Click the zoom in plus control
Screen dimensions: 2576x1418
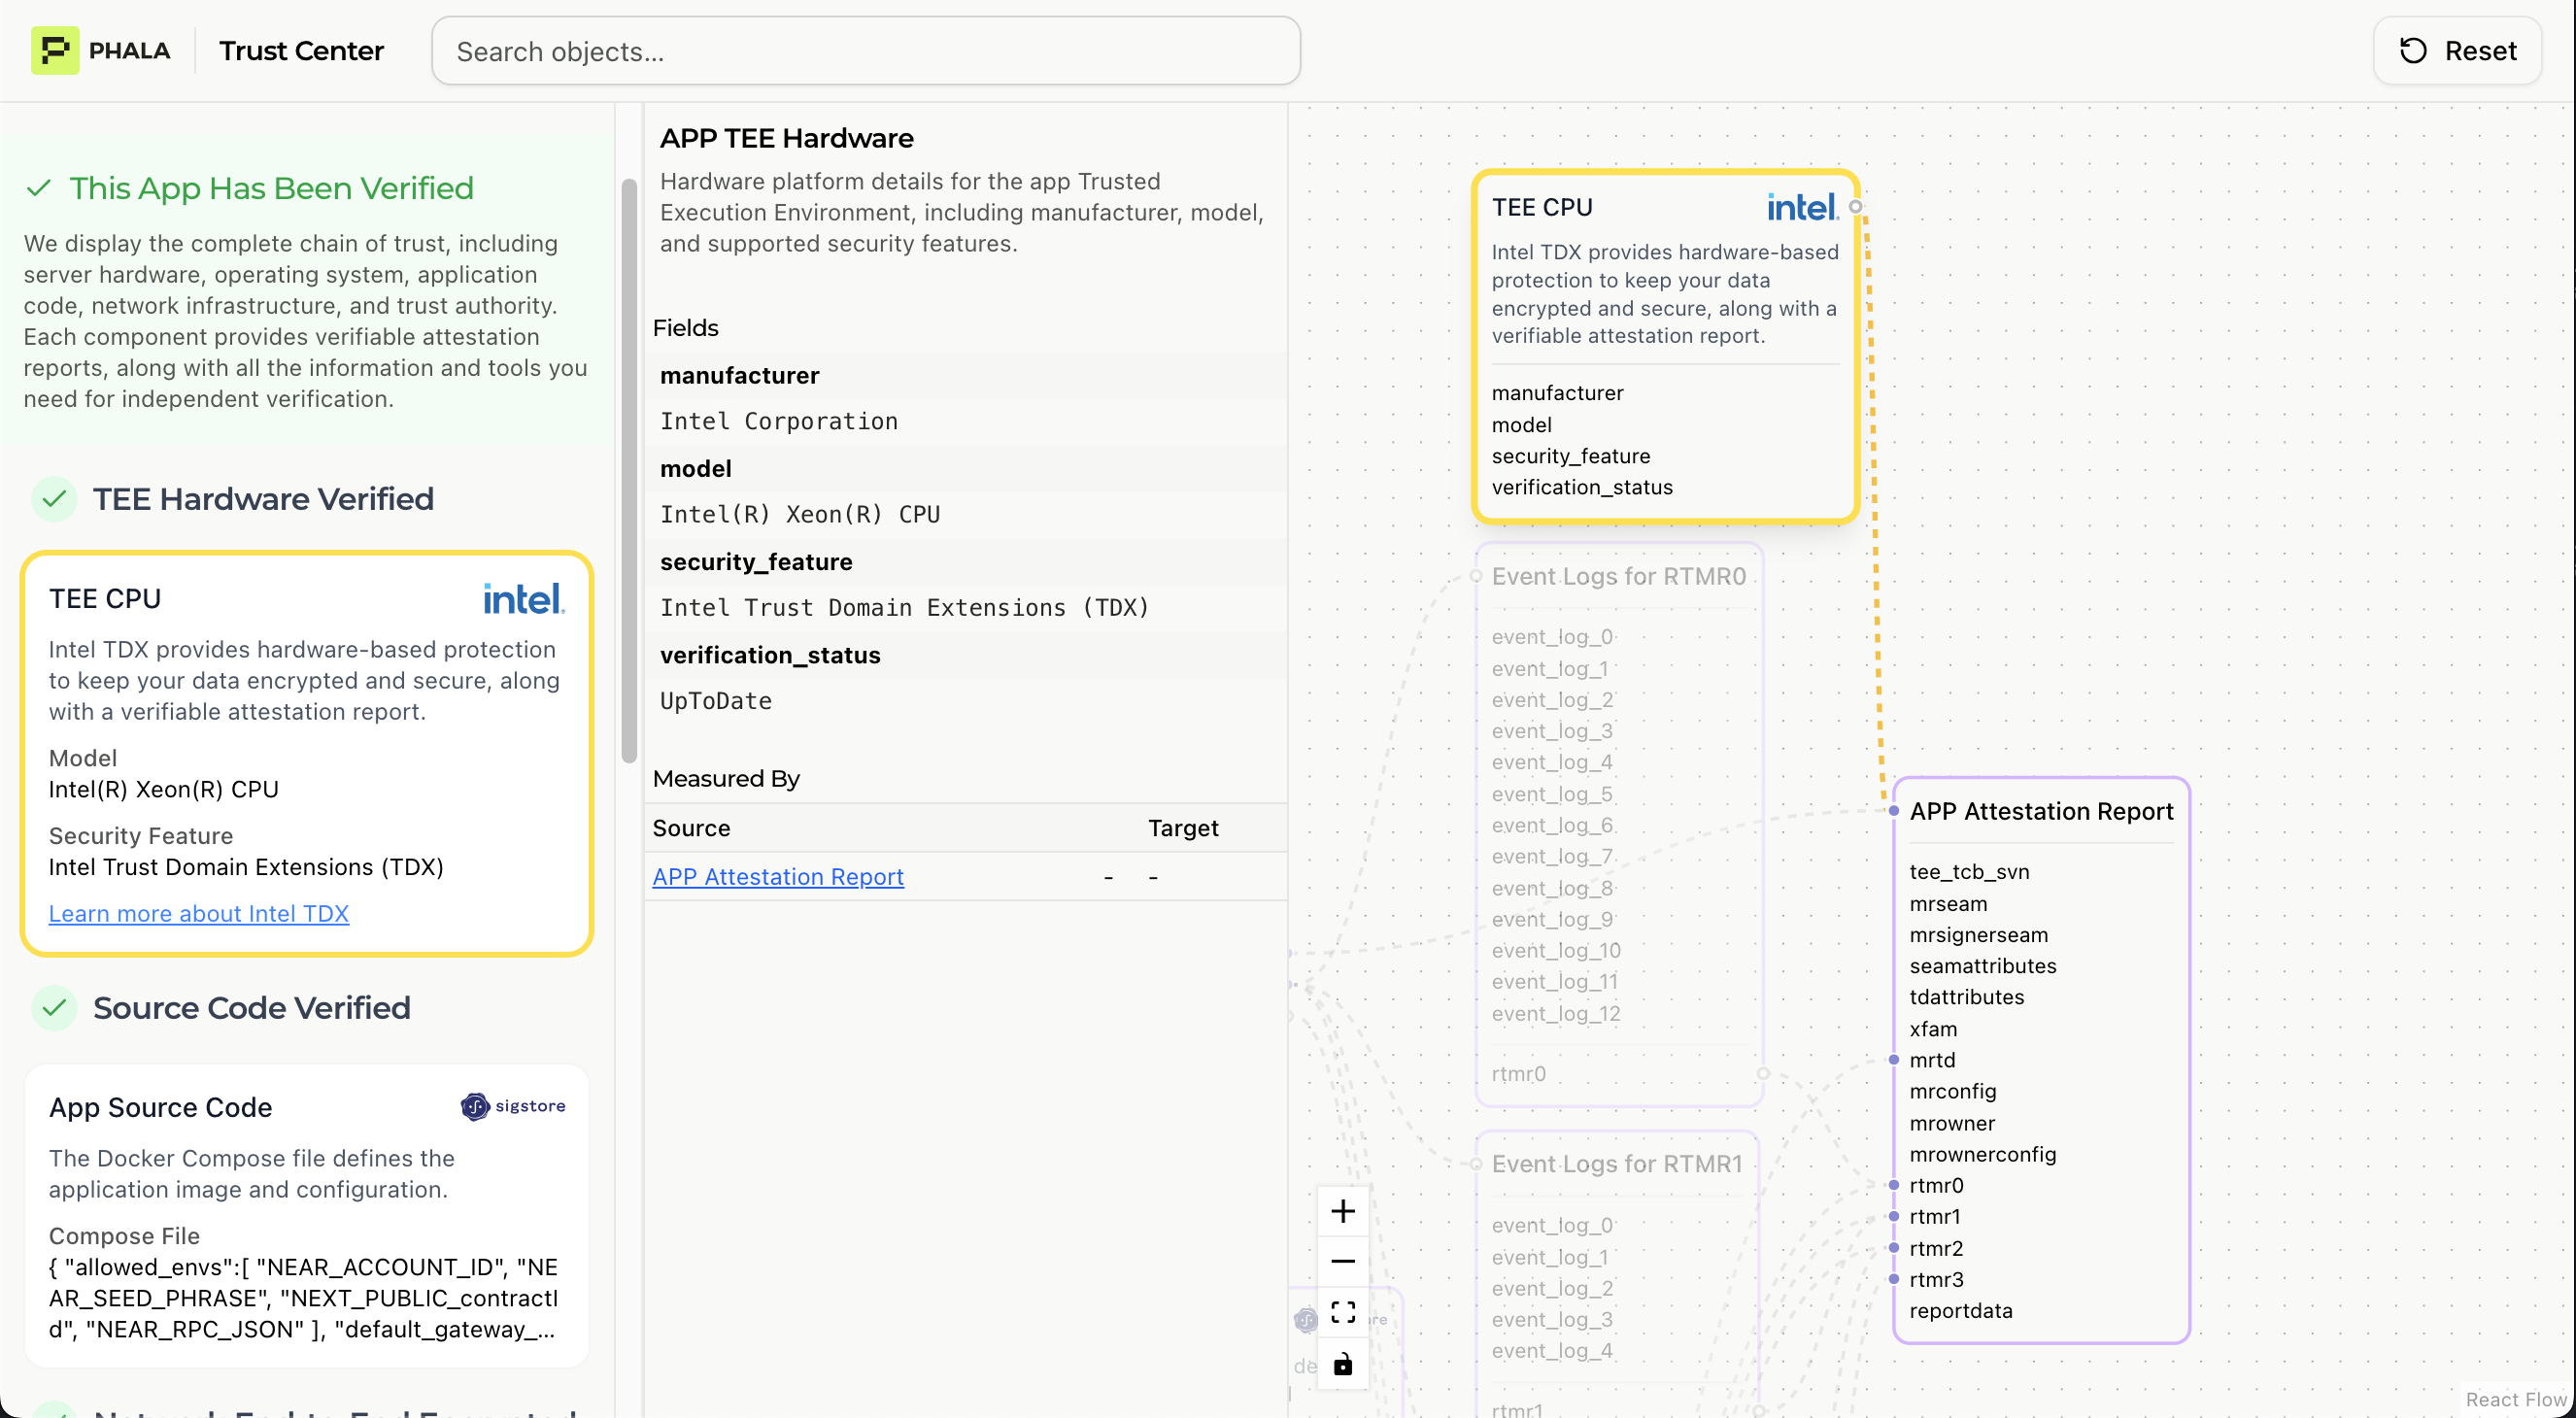pyautogui.click(x=1342, y=1211)
